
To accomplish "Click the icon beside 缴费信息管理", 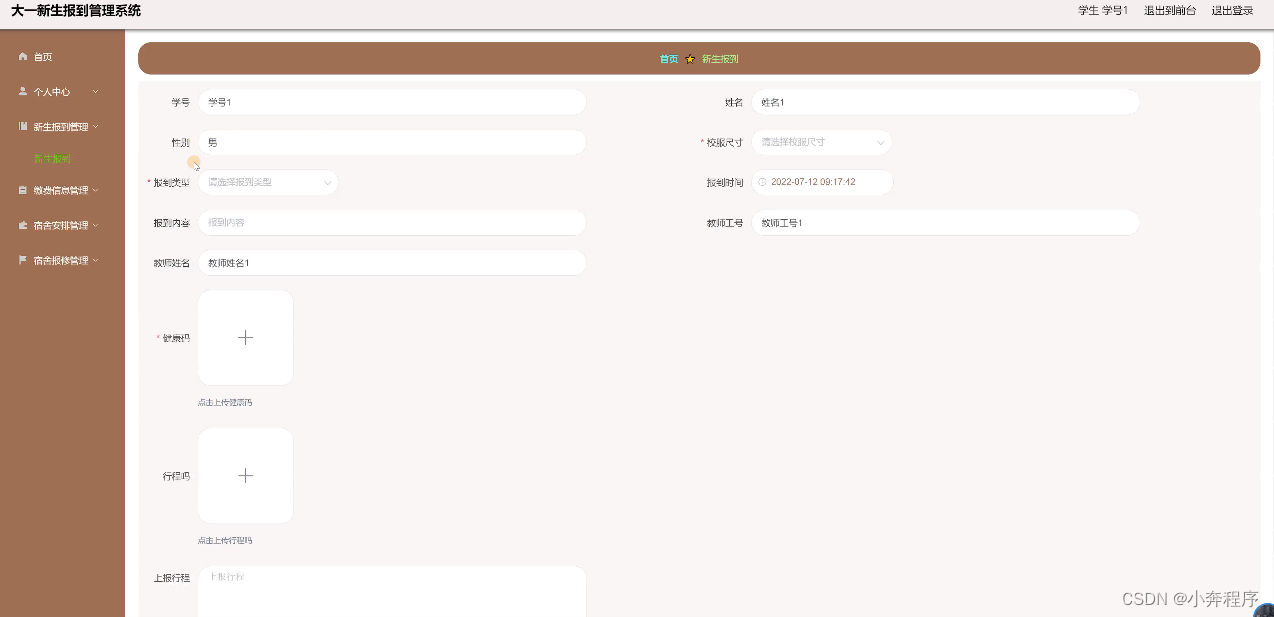I will (23, 190).
